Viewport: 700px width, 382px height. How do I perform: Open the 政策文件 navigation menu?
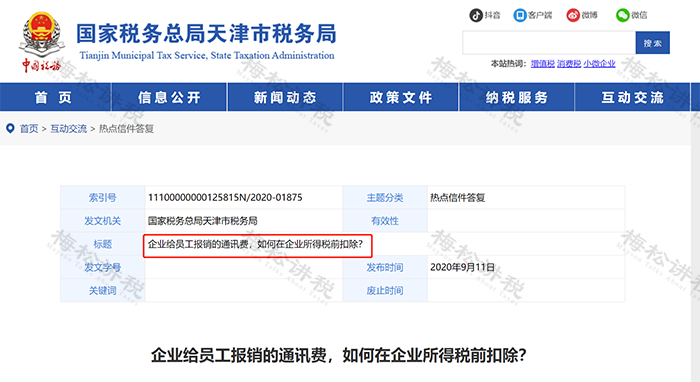401,97
